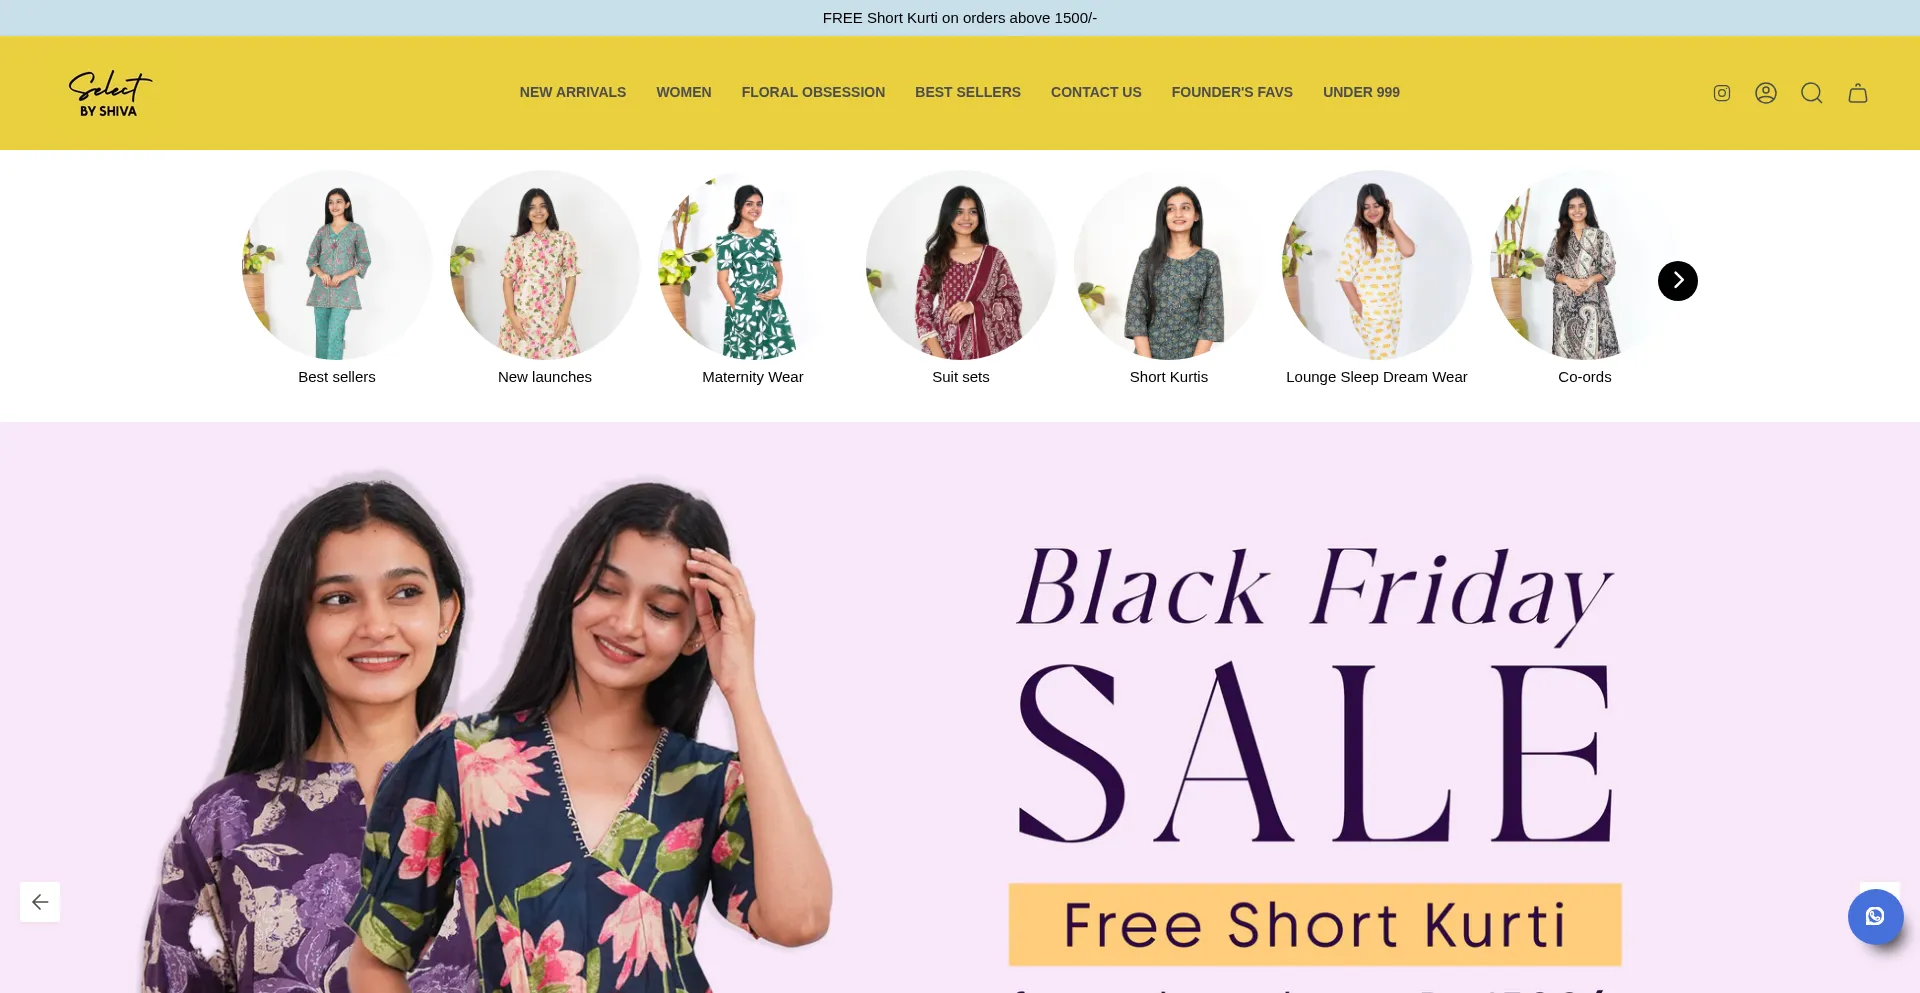Open the Women menu item

684,92
